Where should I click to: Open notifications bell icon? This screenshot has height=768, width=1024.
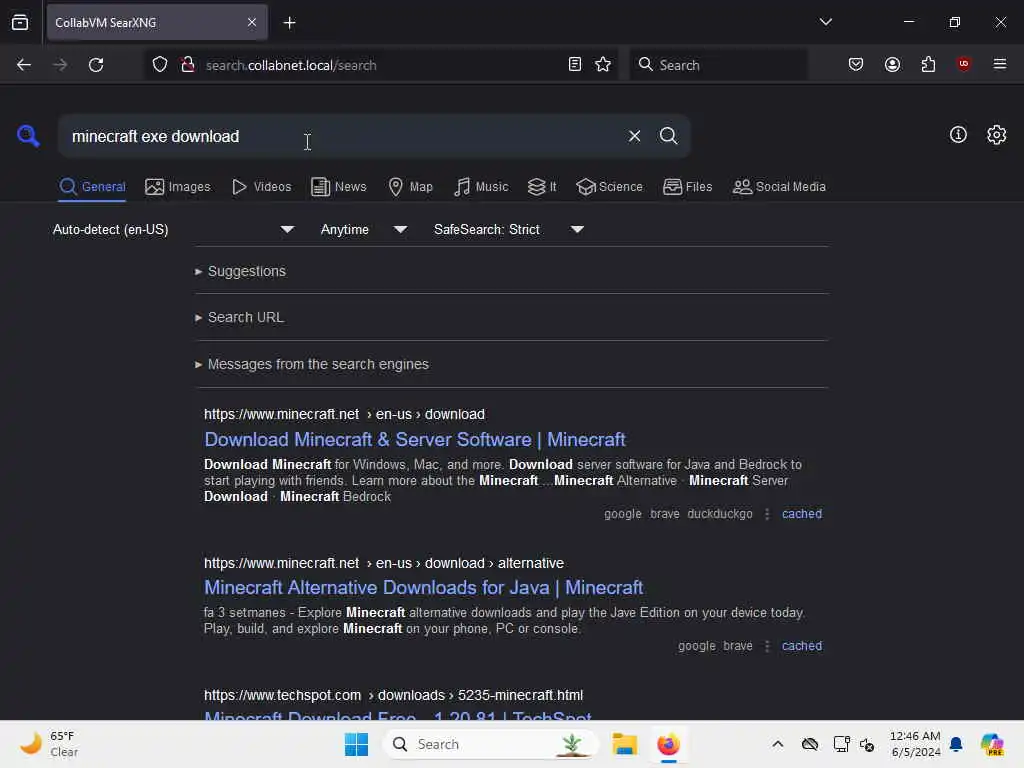[956, 744]
